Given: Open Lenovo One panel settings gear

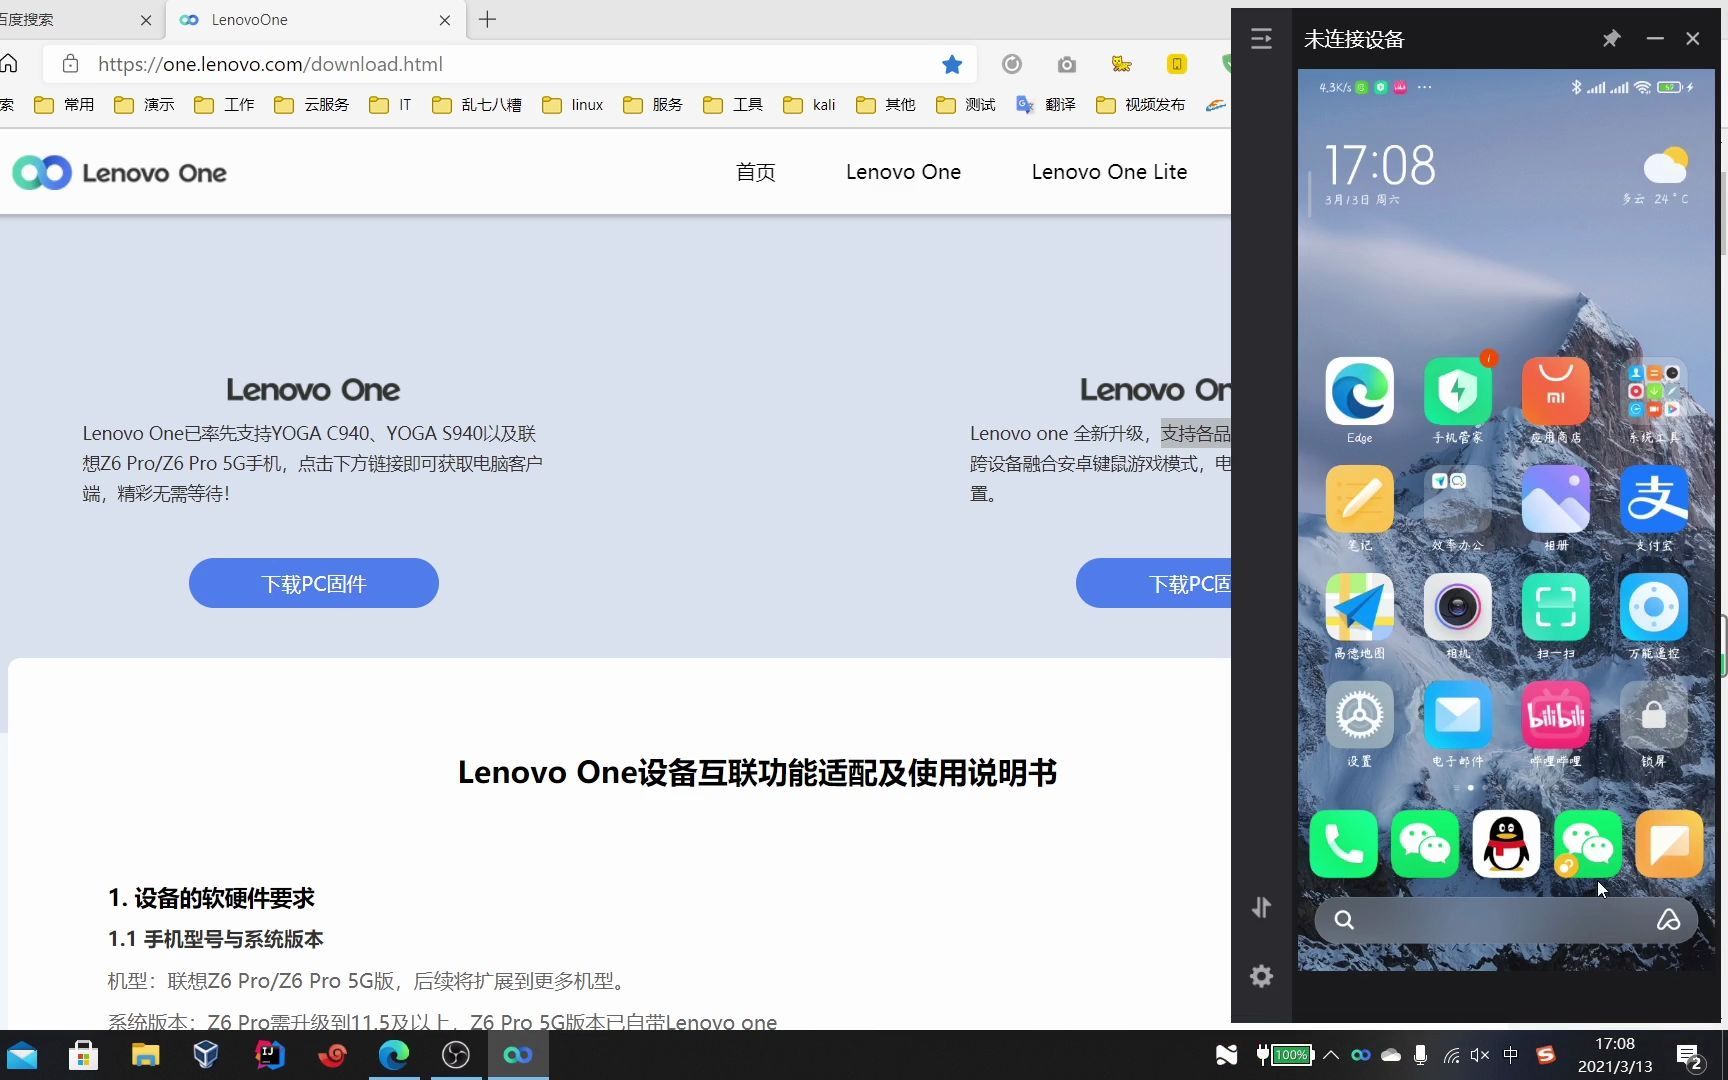Looking at the screenshot, I should pyautogui.click(x=1261, y=976).
